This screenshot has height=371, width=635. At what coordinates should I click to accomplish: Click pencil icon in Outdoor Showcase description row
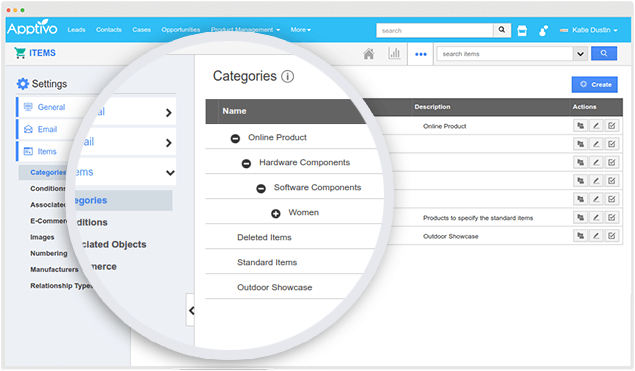pyautogui.click(x=596, y=235)
